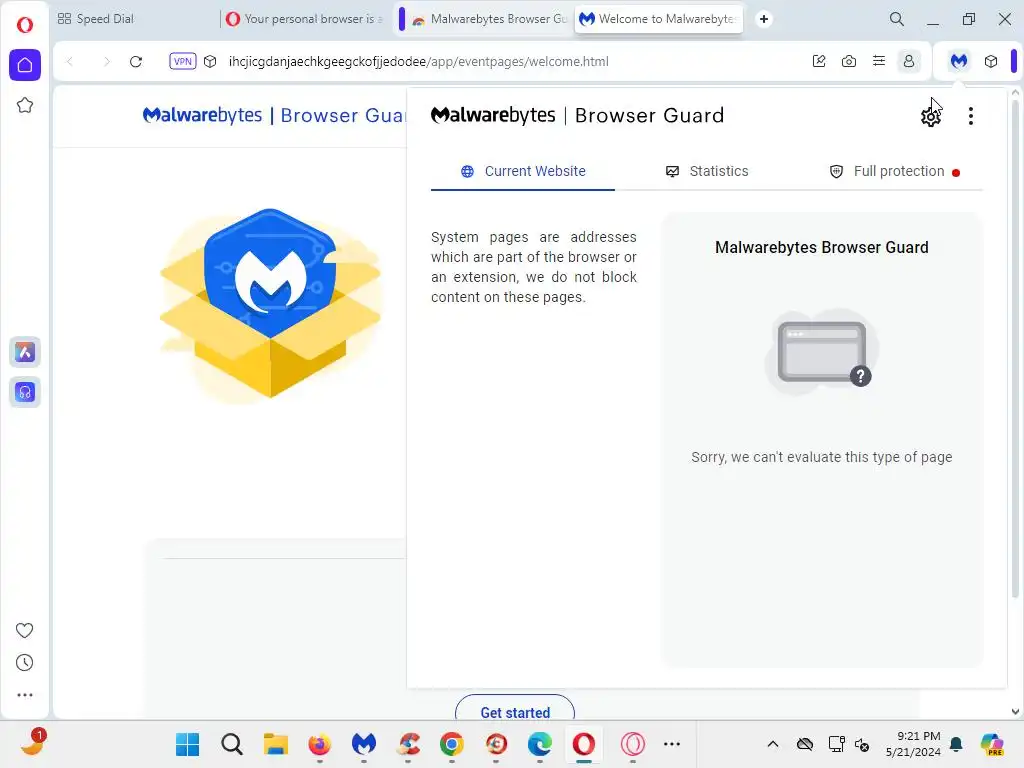This screenshot has height=768, width=1024.
Task: Open sidebar history clock icon
Action: click(24, 663)
